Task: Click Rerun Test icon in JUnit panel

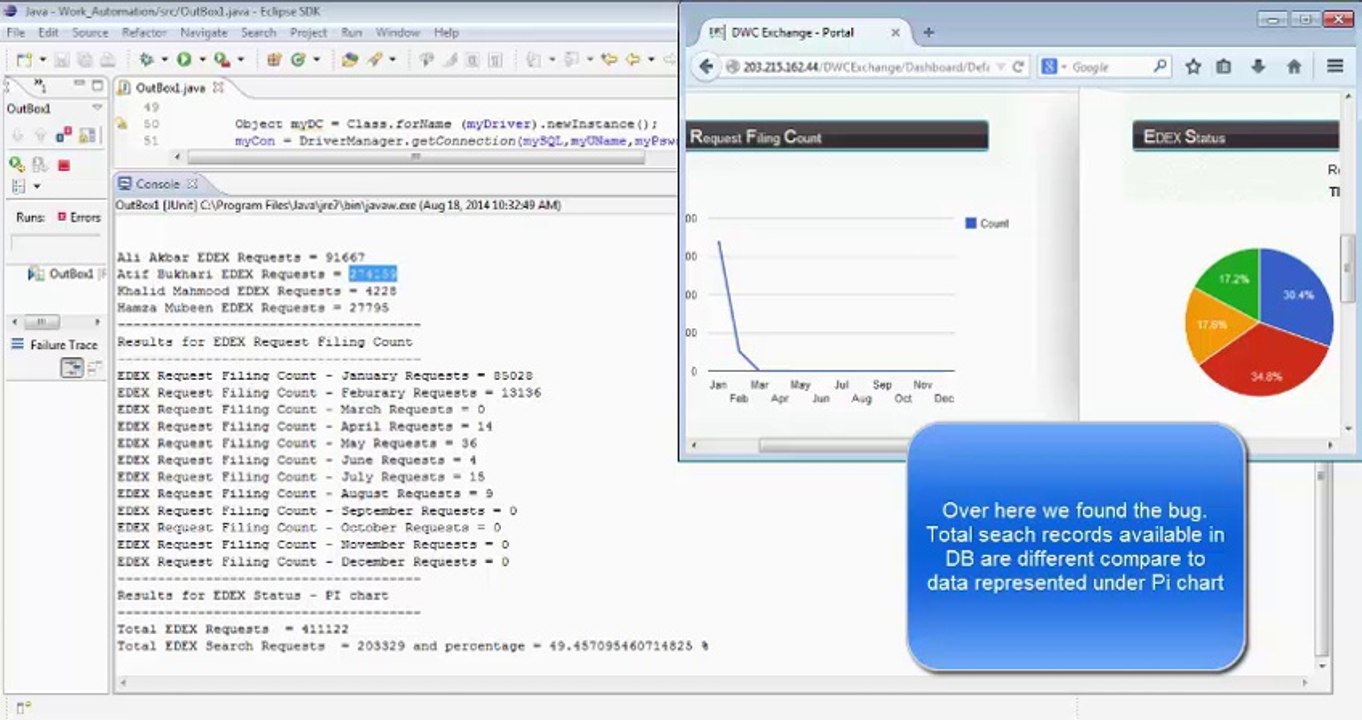Action: (x=16, y=164)
